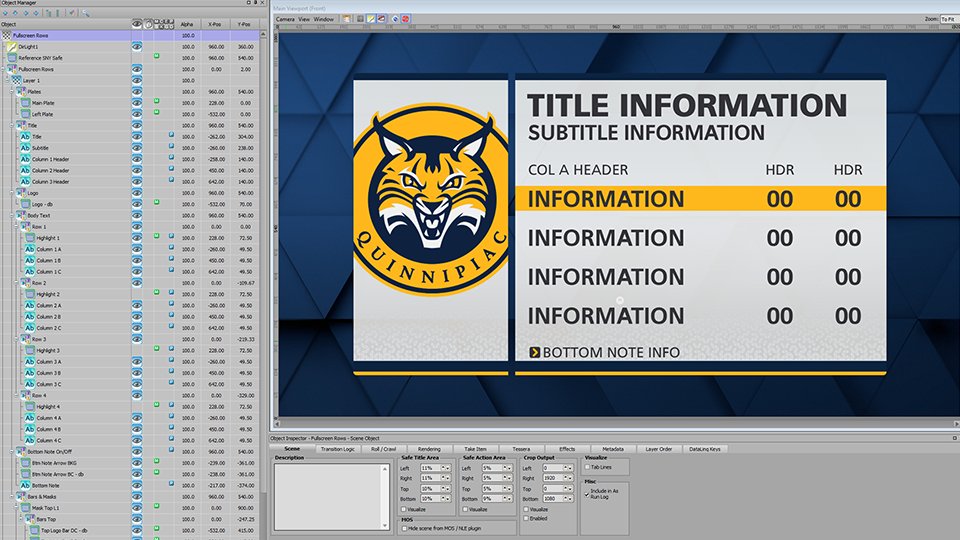Click the eye column header icon
960x540 pixels.
[x=137, y=24]
